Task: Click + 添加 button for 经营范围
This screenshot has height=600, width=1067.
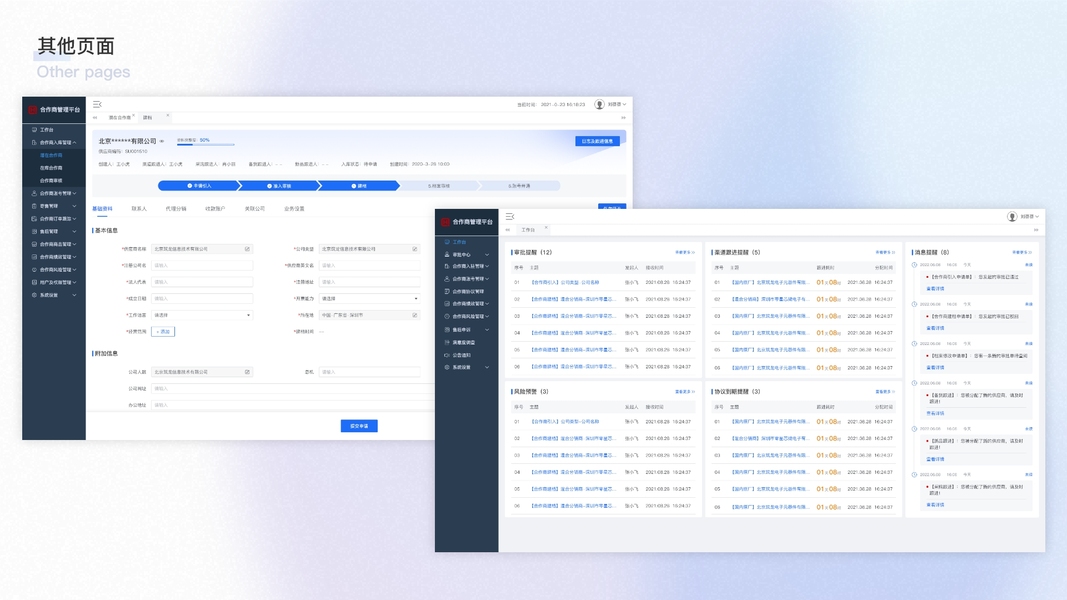Action: (163, 331)
